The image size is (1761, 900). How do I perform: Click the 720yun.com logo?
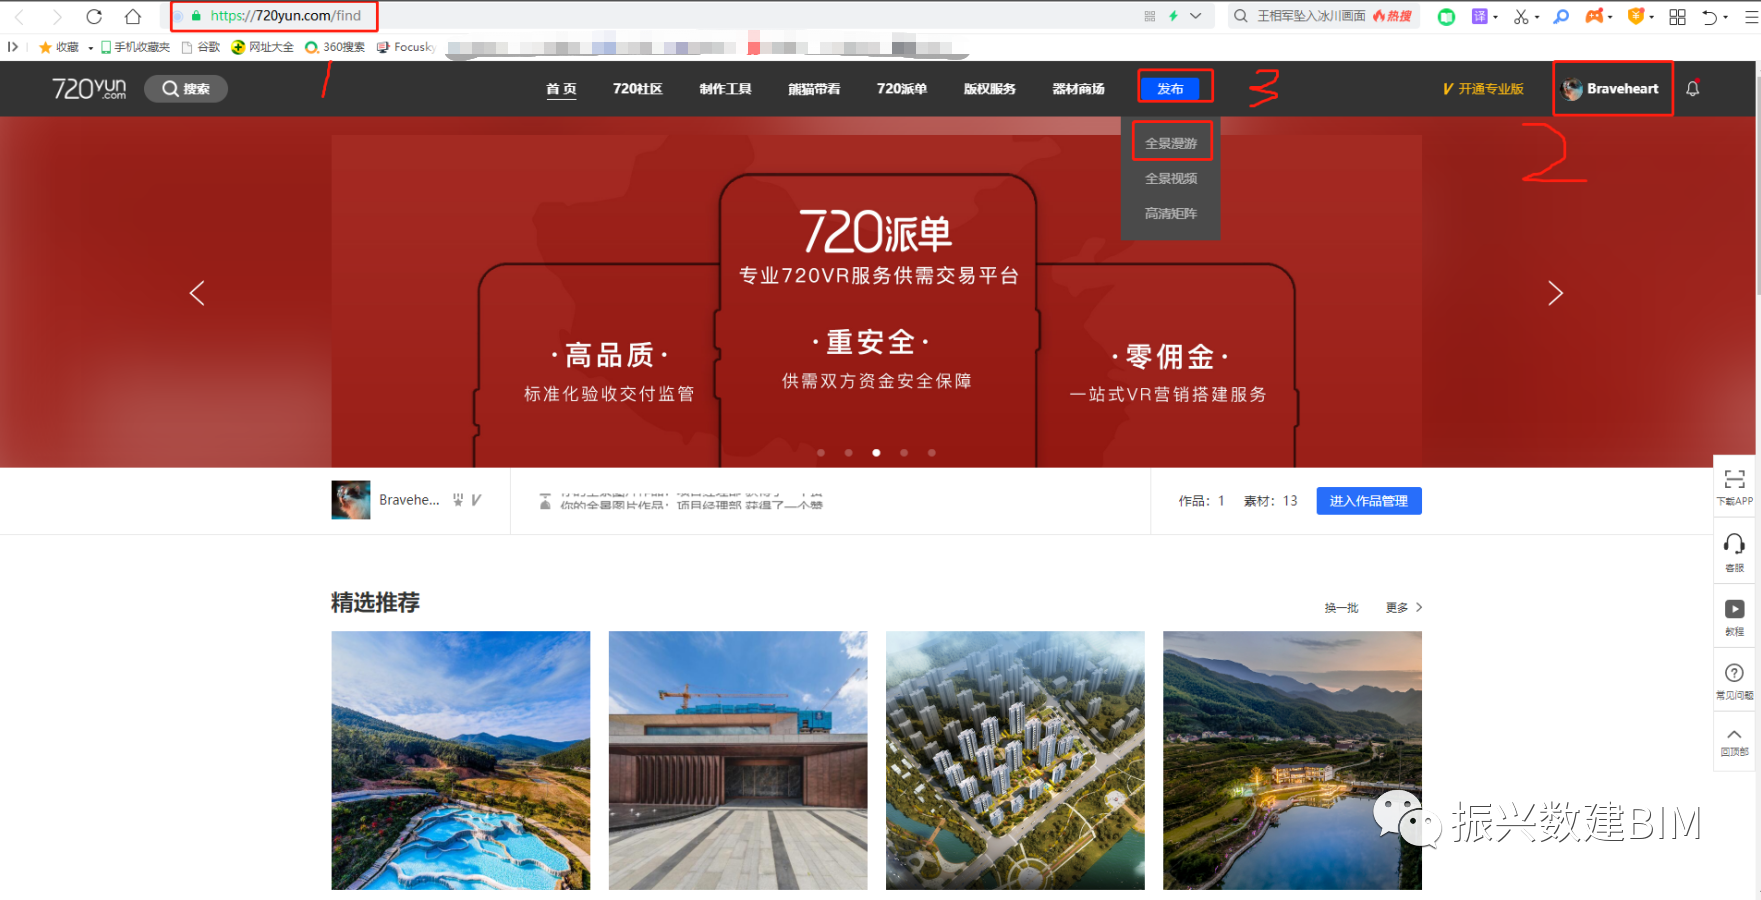click(89, 89)
